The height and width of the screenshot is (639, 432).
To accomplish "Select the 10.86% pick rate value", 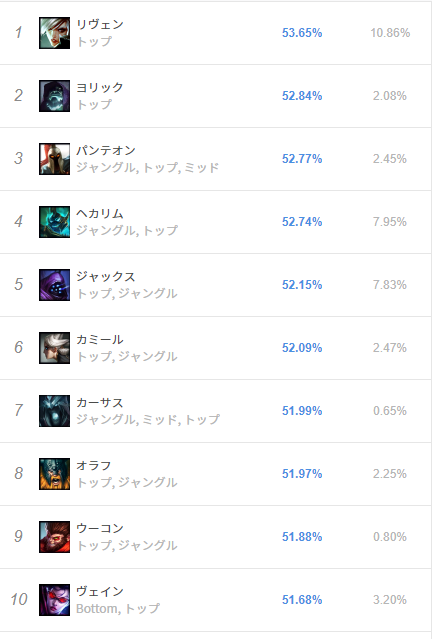I will (x=390, y=33).
